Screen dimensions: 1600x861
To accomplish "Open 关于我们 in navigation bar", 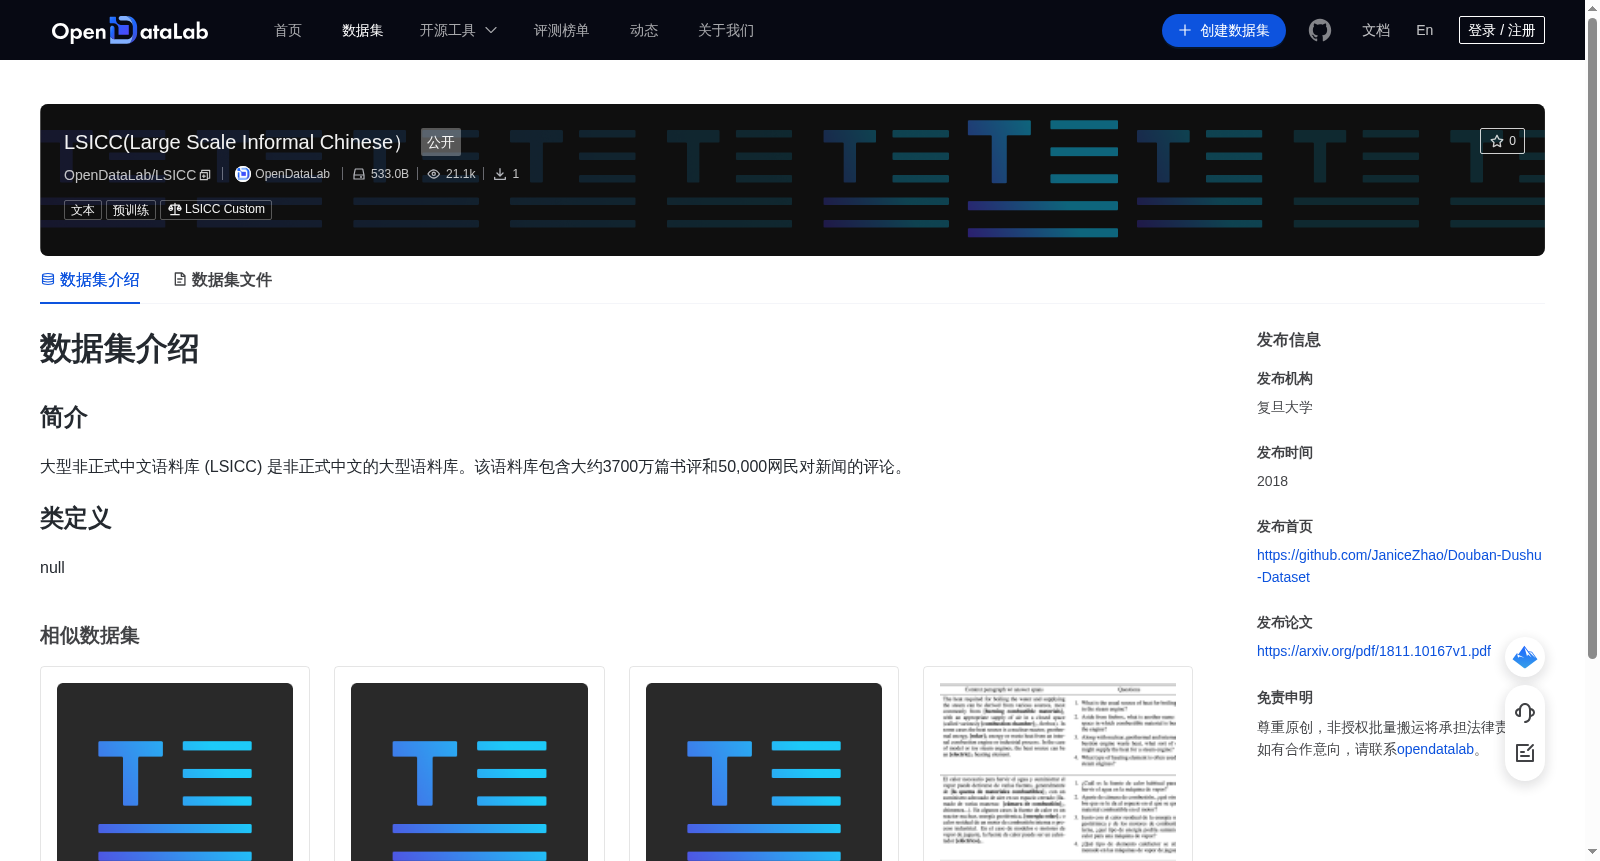I will pos(726,30).
